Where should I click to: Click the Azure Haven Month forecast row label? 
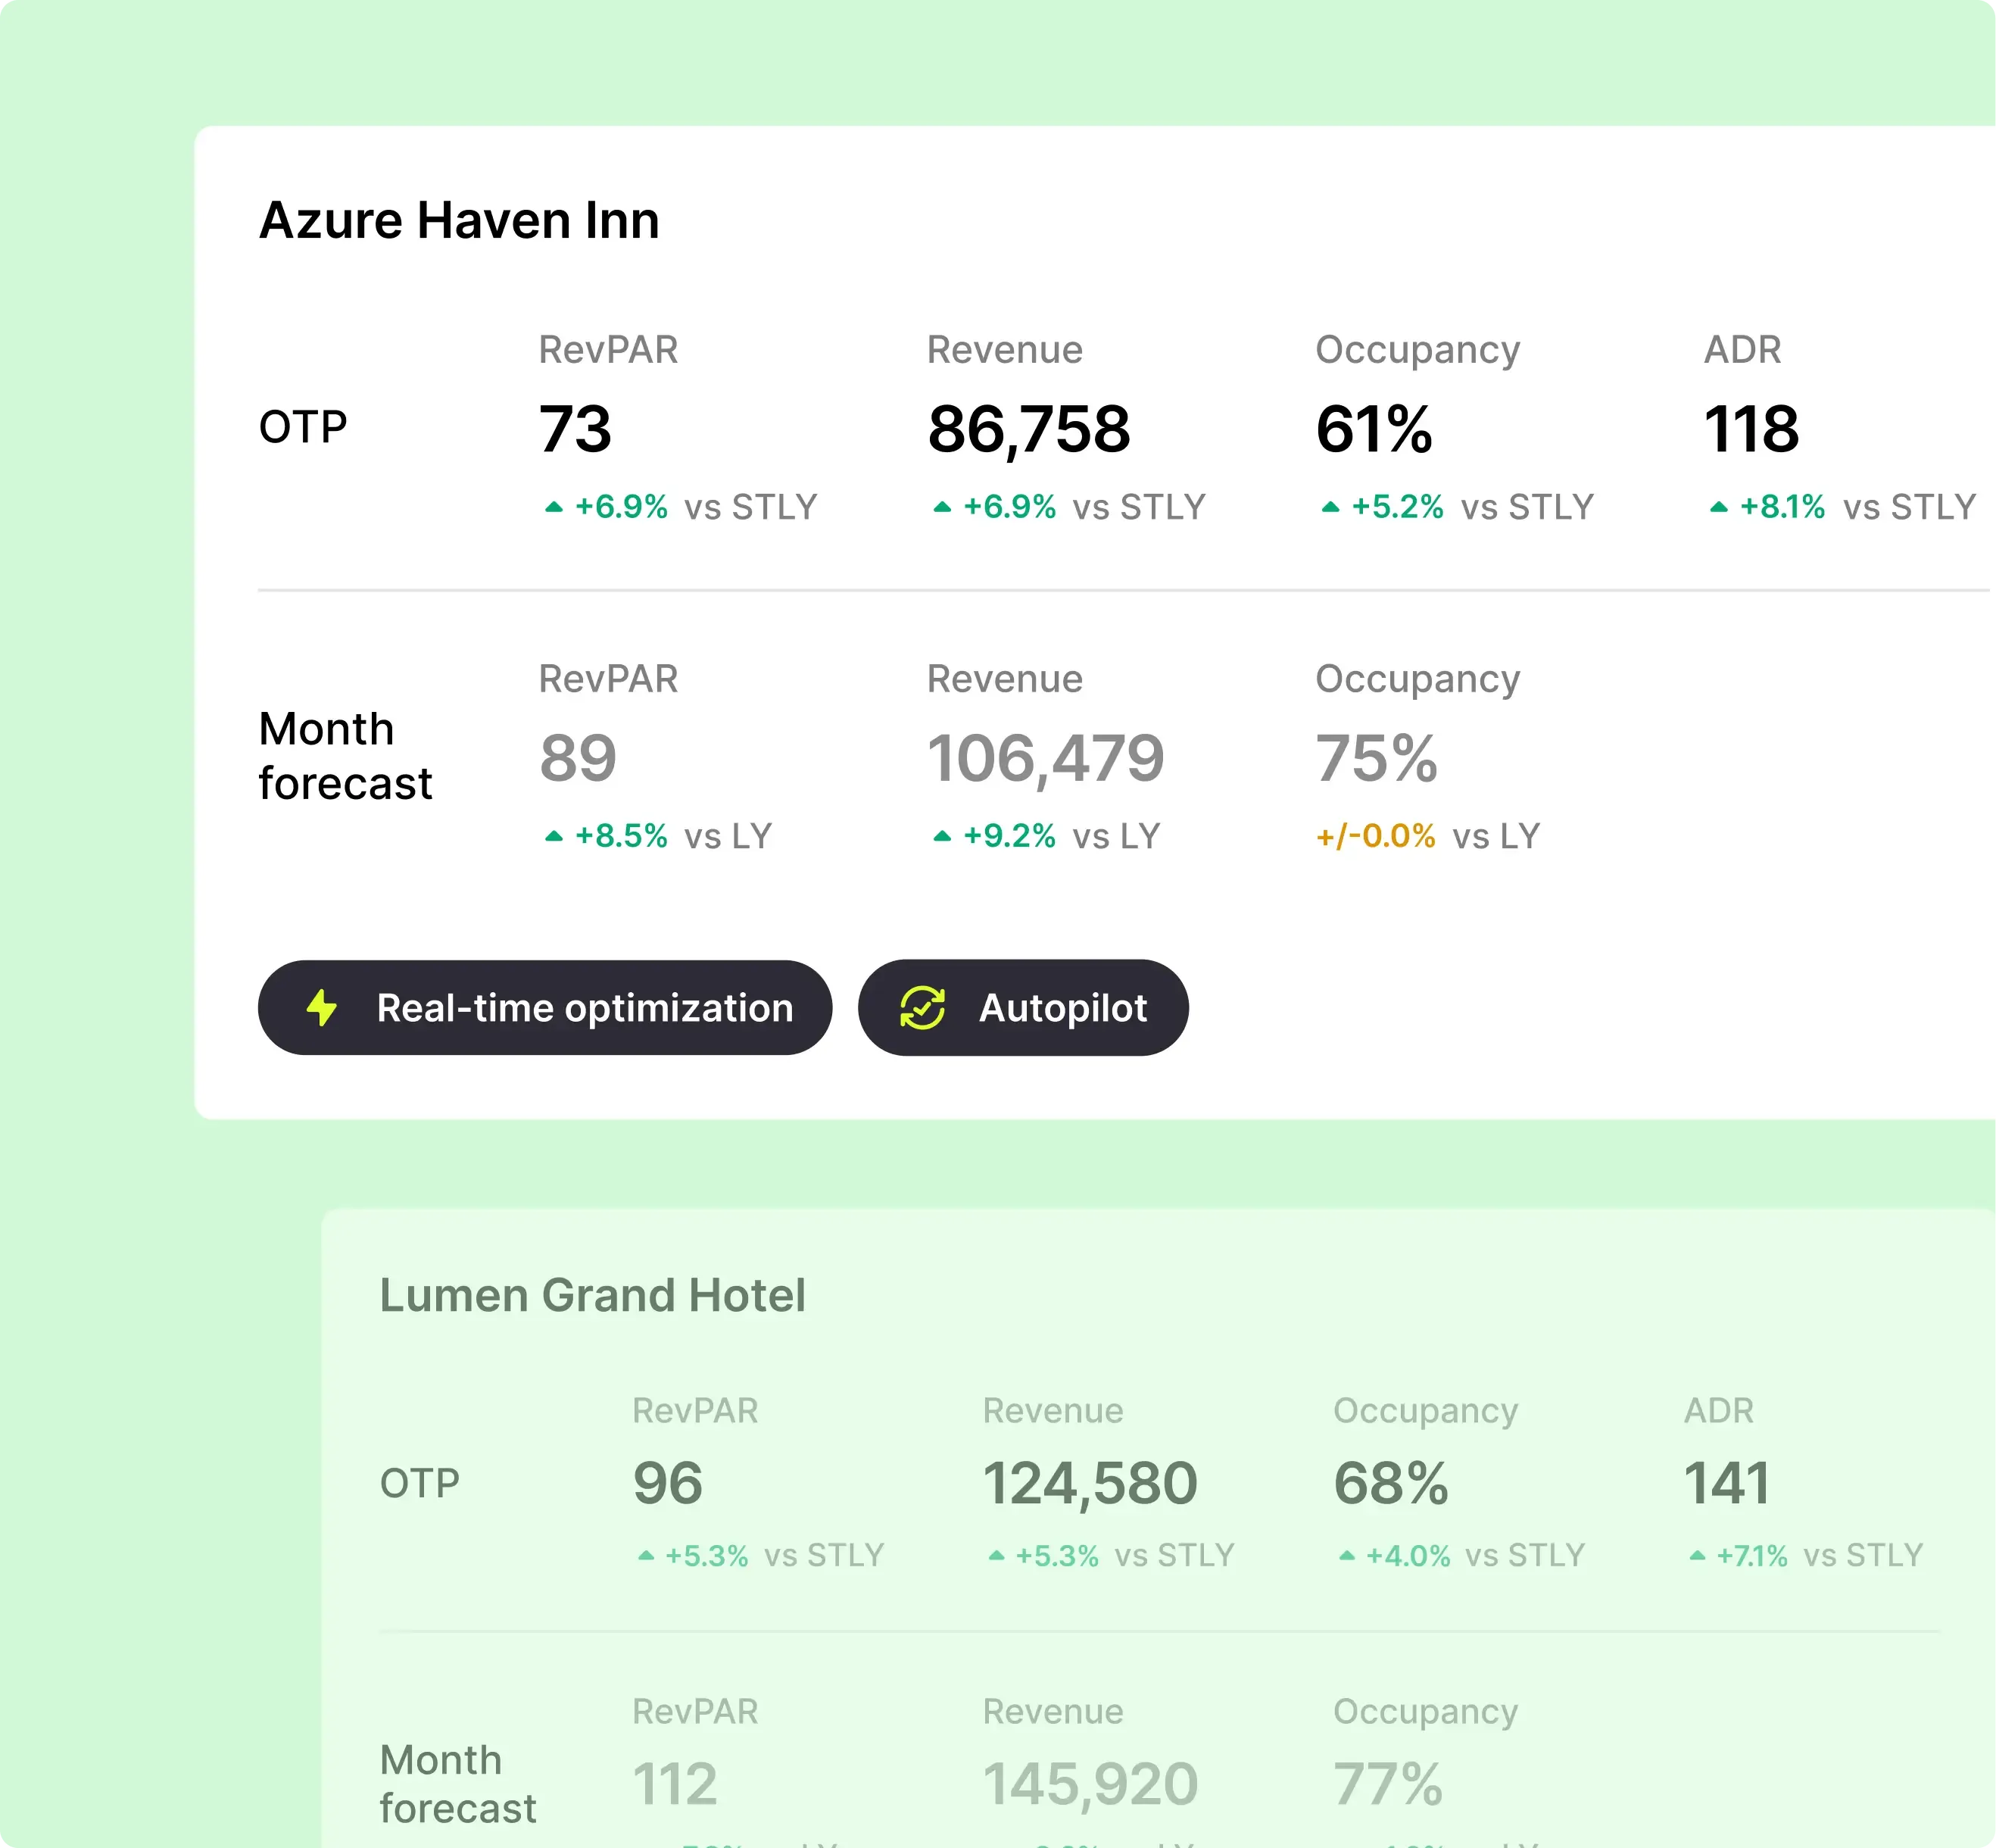(345, 756)
